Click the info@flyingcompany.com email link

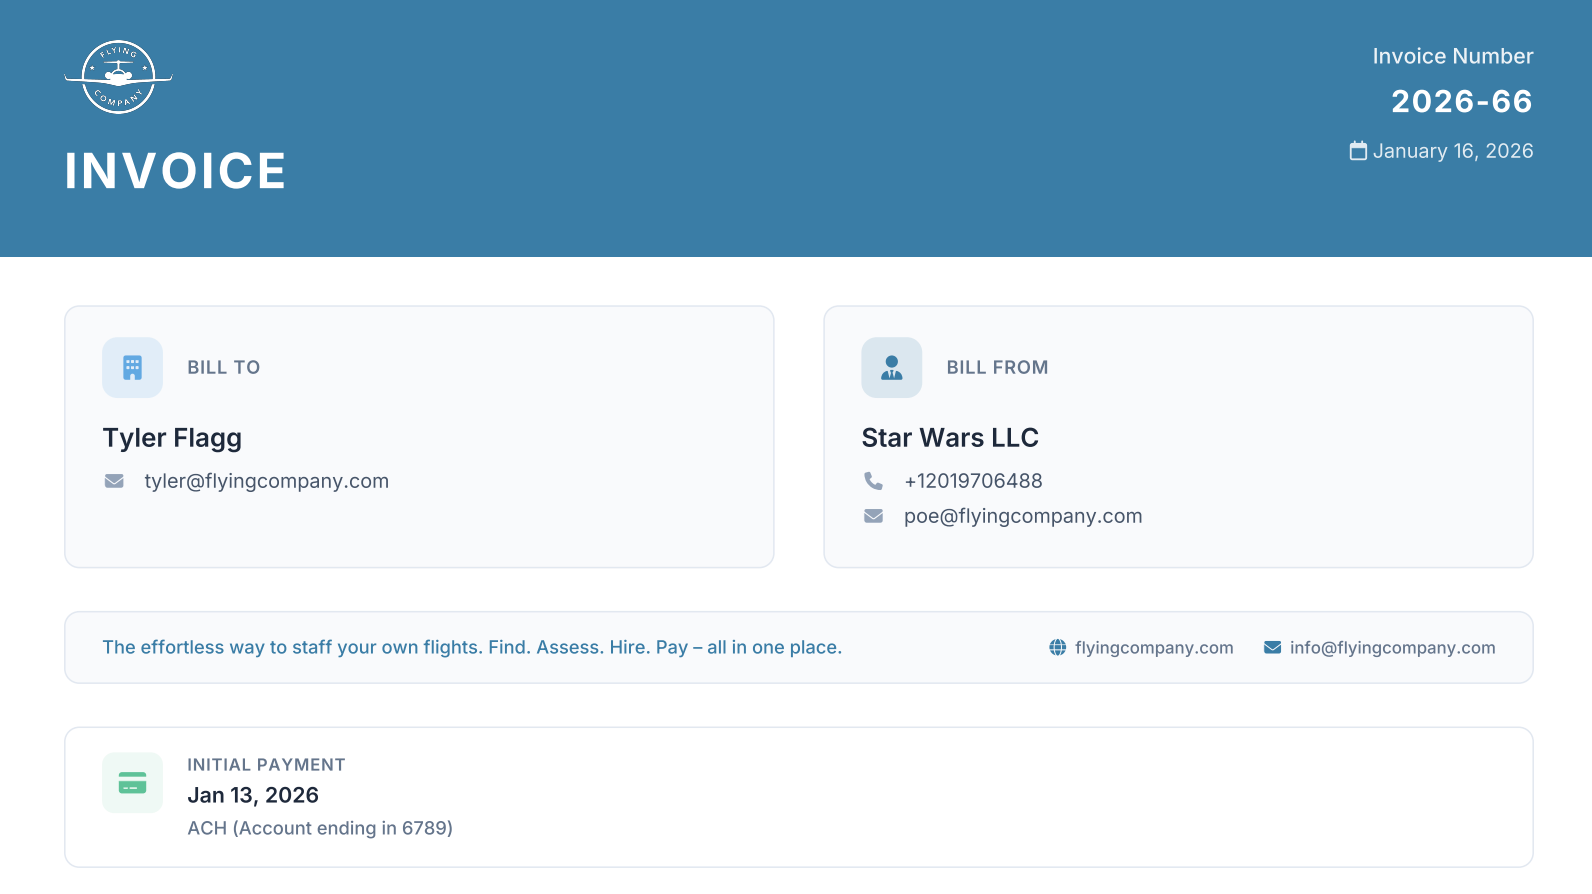pos(1392,648)
